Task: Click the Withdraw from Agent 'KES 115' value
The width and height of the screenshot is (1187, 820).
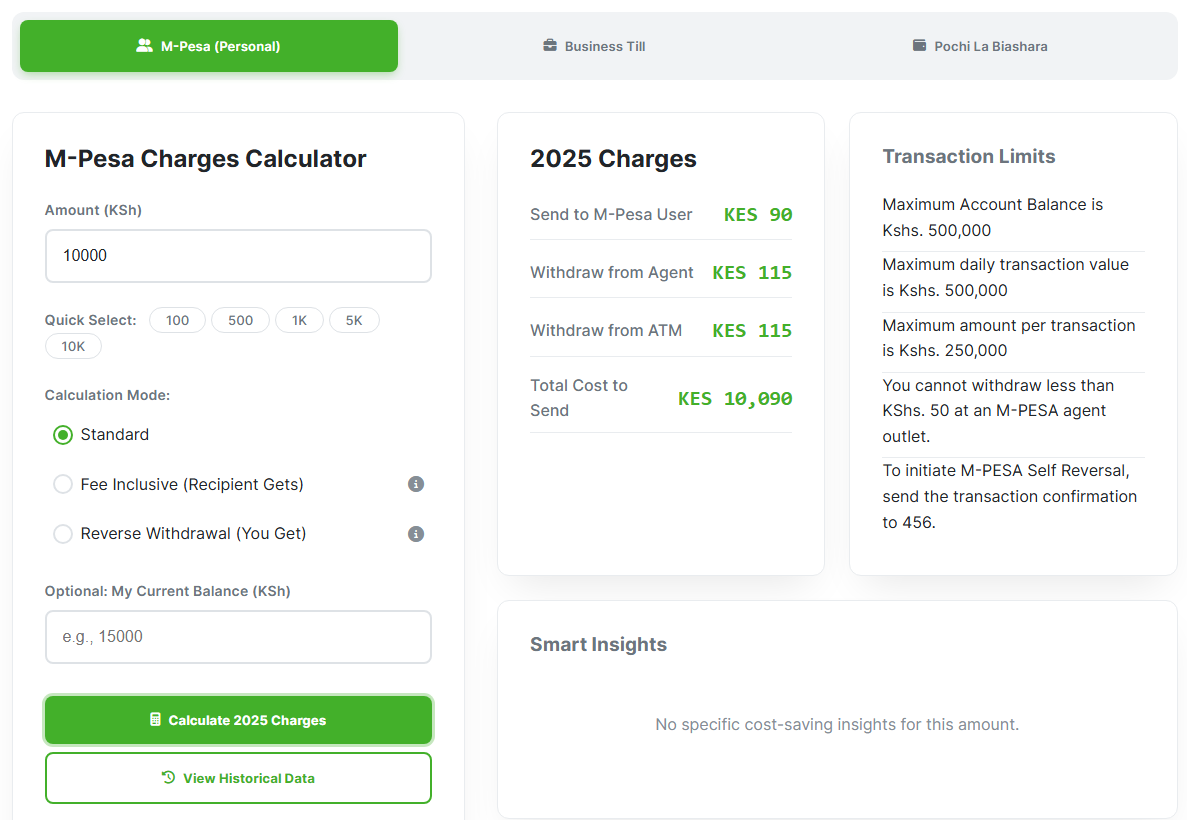Action: 752,273
